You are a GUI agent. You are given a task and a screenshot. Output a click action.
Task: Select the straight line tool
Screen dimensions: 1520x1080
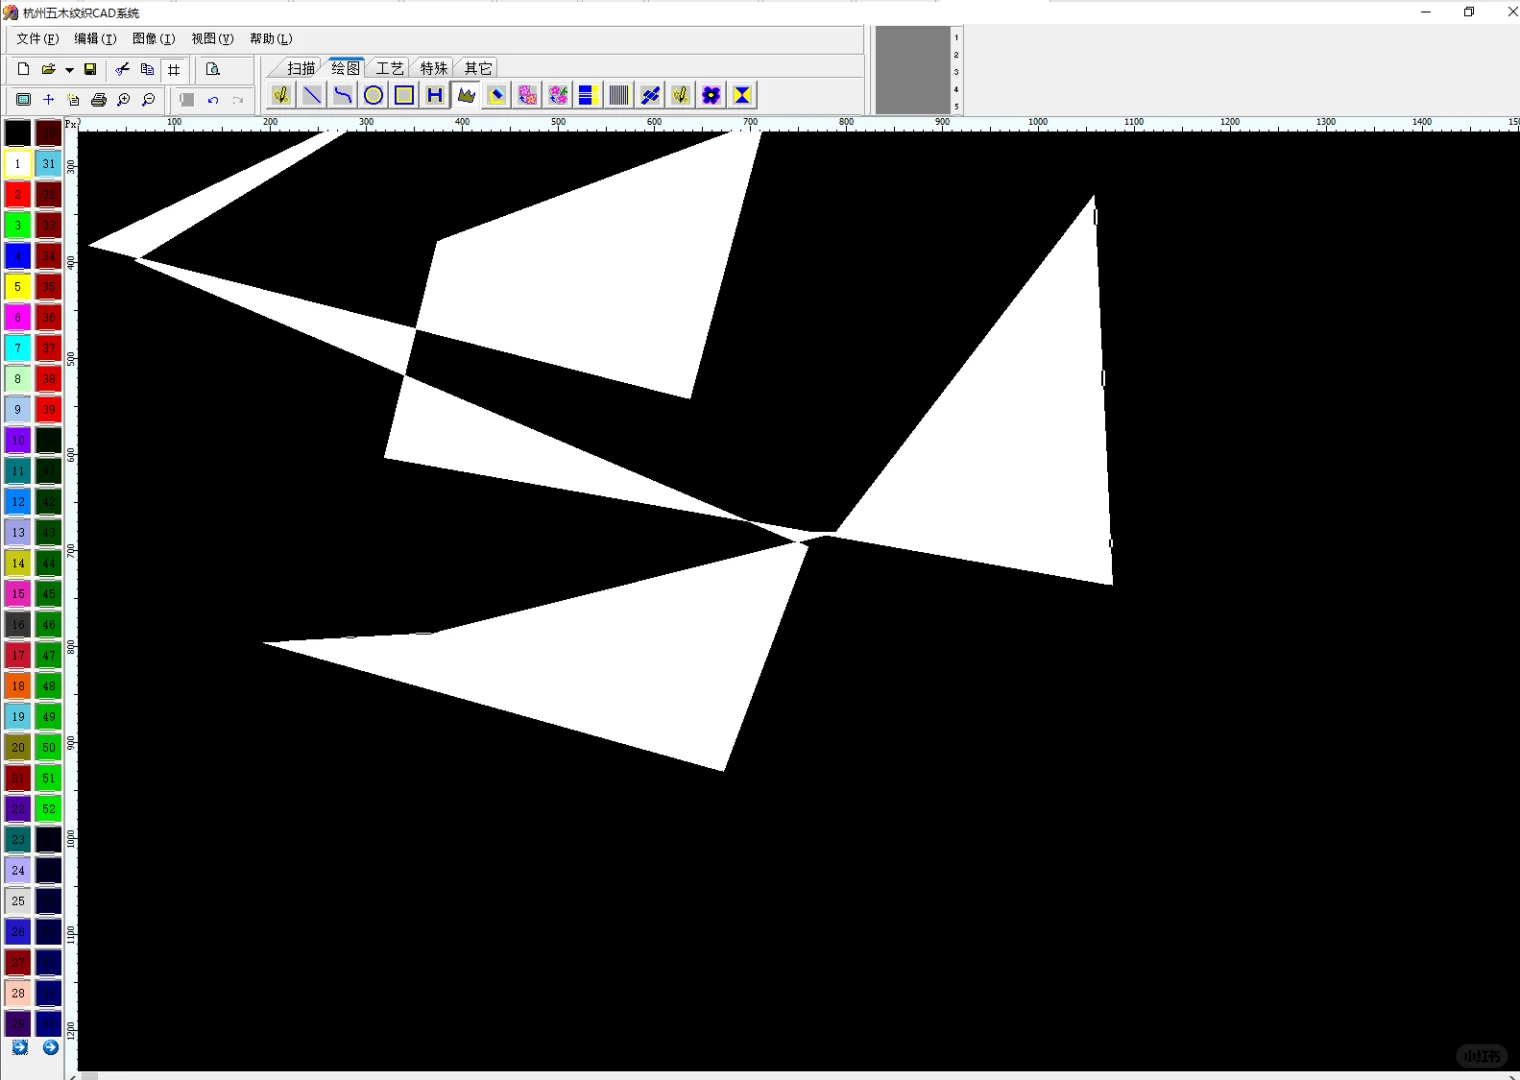pyautogui.click(x=312, y=95)
